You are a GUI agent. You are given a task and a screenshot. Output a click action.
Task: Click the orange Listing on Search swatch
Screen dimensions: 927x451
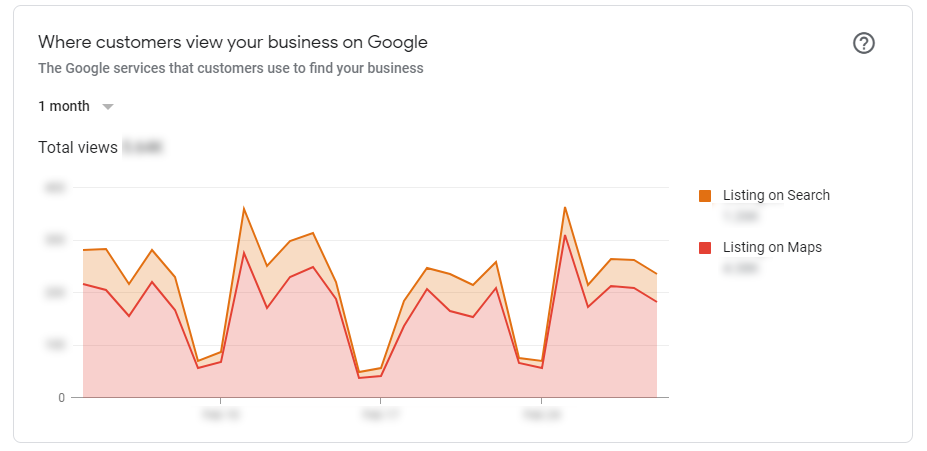(705, 196)
